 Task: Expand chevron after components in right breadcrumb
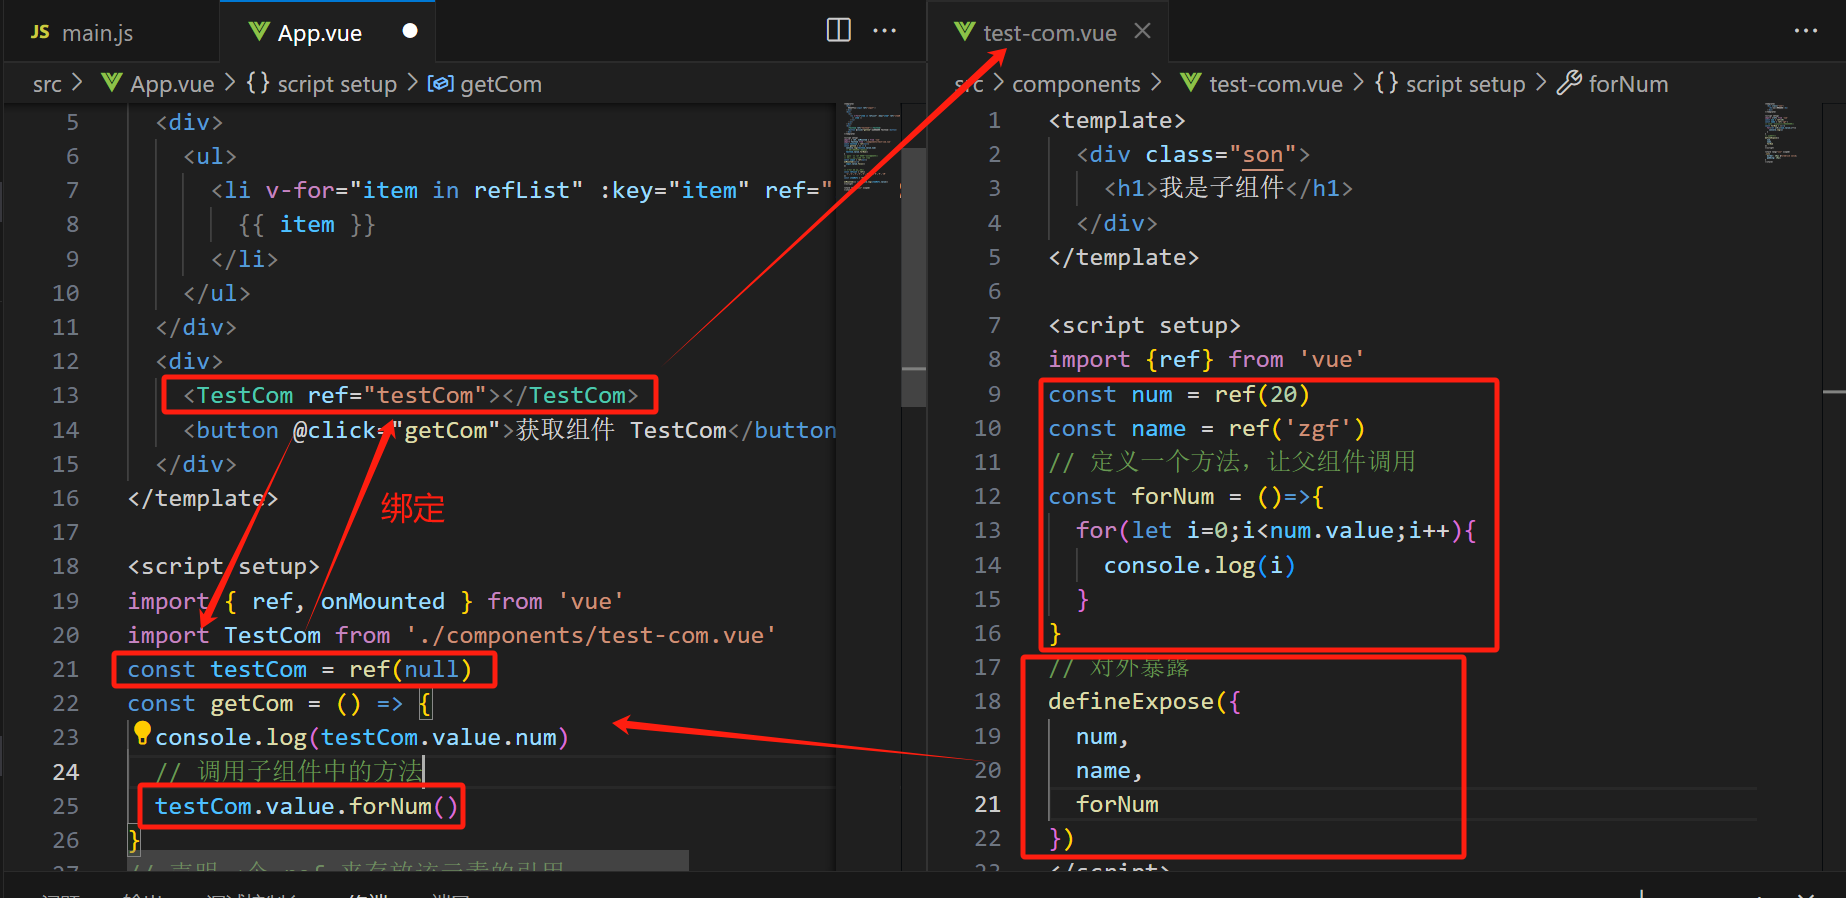(x=1156, y=83)
